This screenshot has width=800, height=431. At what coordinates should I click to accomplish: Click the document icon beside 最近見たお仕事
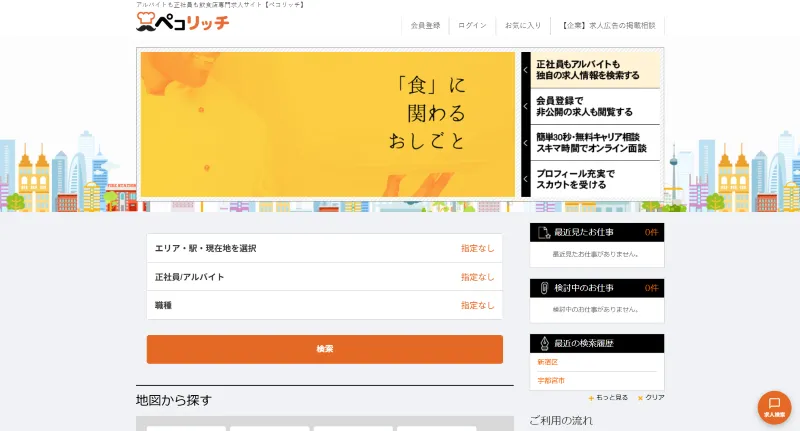point(544,233)
